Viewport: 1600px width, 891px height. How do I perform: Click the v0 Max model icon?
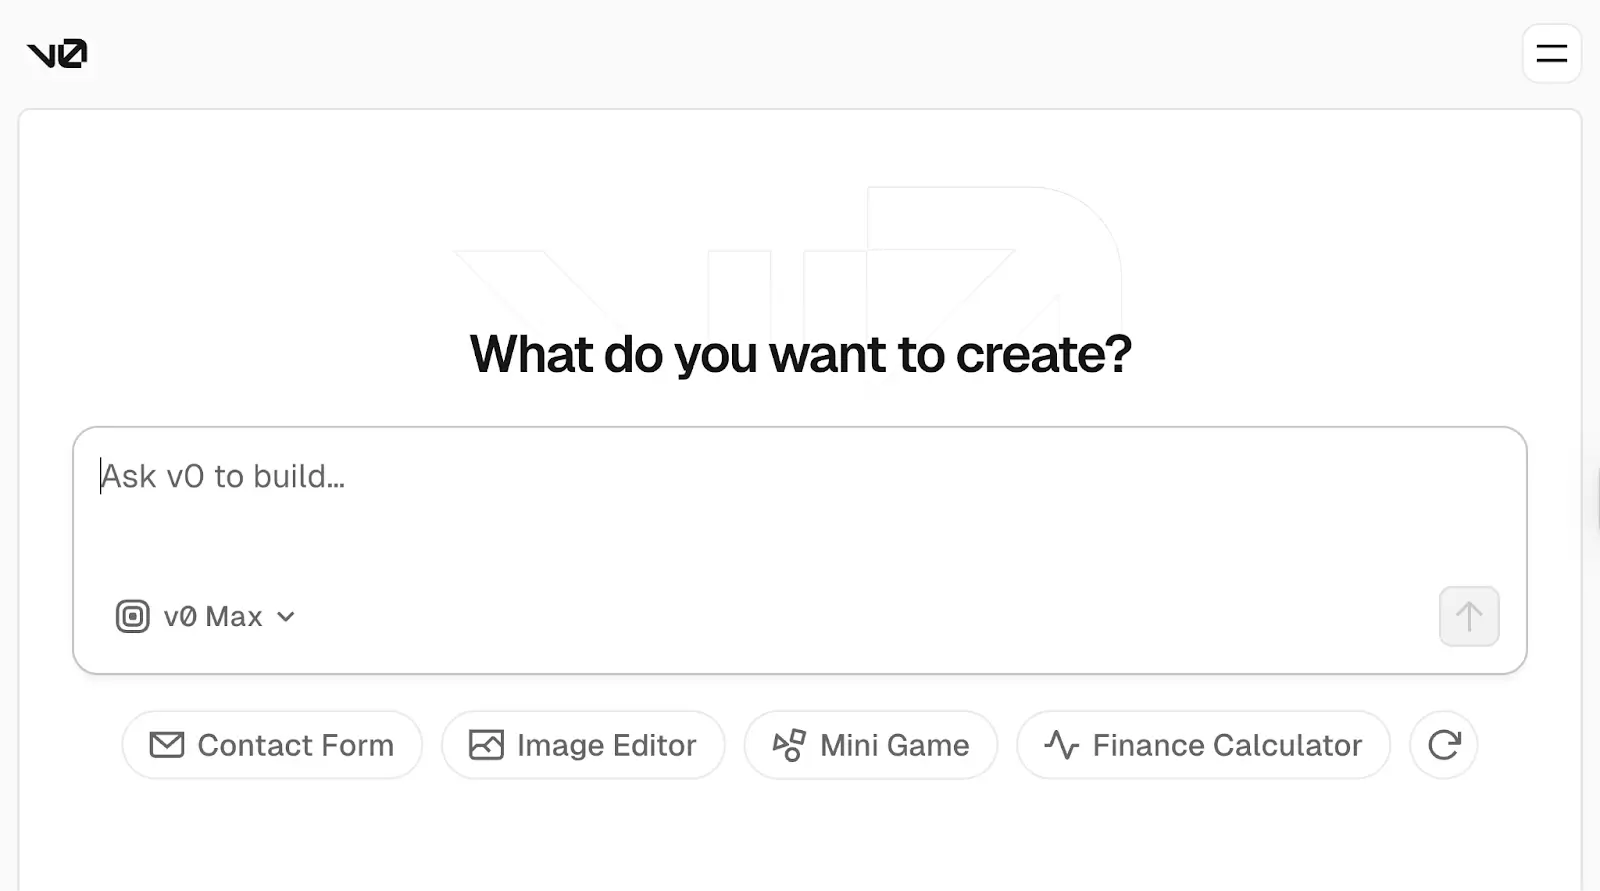[131, 617]
